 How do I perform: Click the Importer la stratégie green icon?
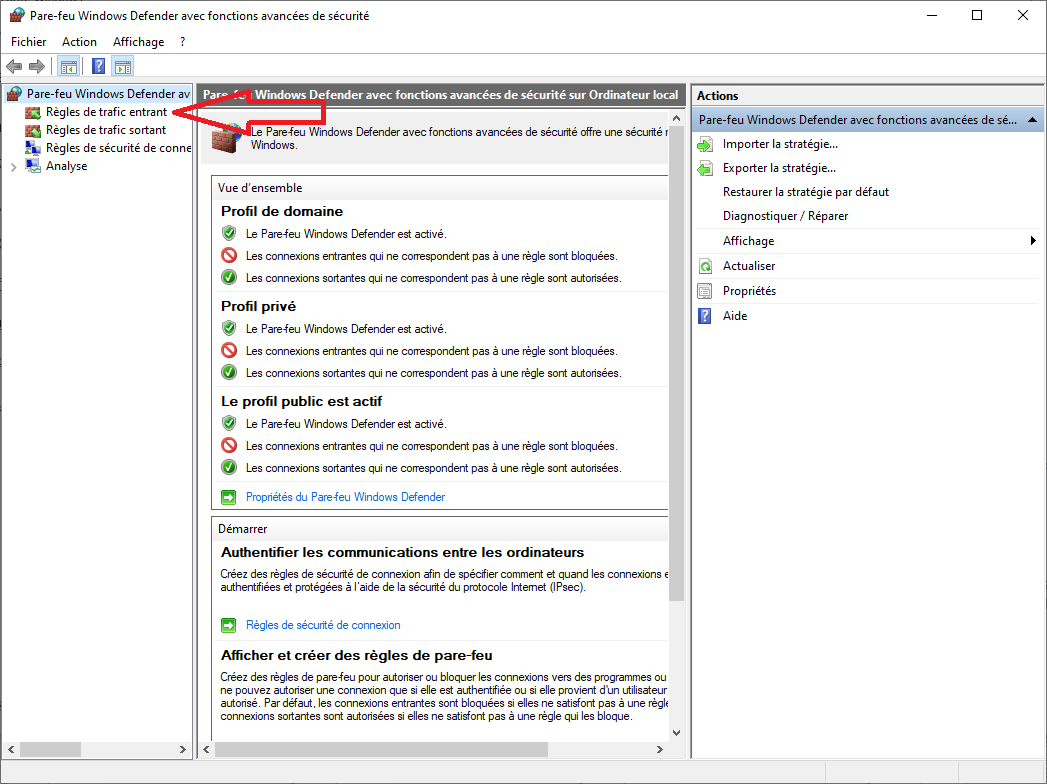pyautogui.click(x=705, y=144)
